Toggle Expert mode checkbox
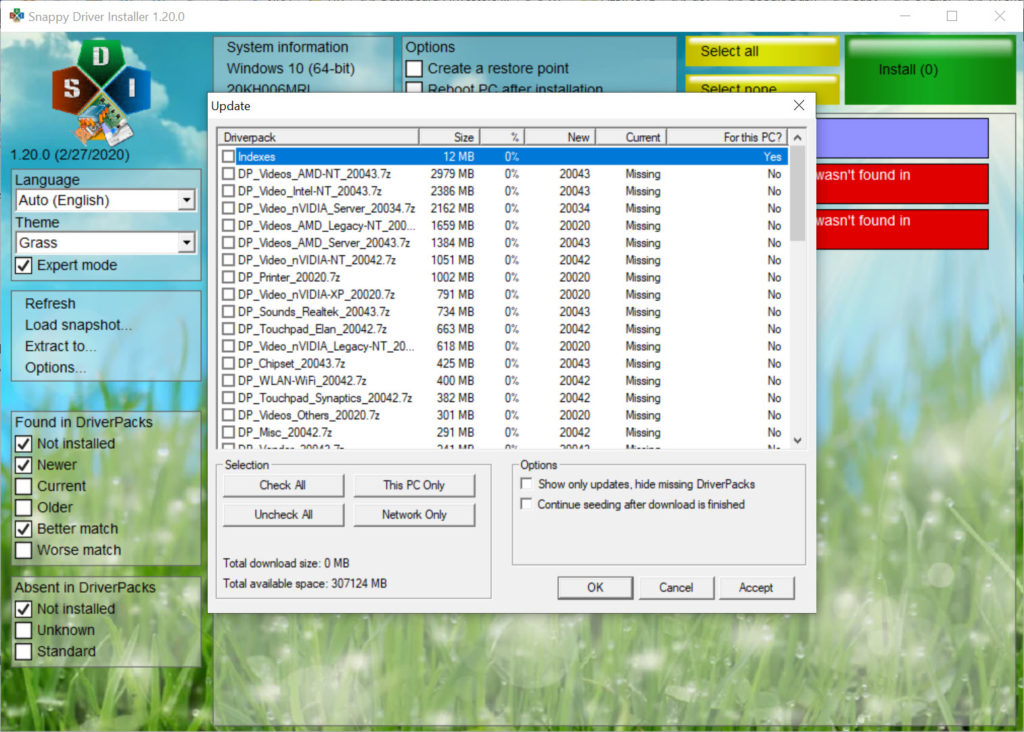The height and width of the screenshot is (732, 1024). 24,266
